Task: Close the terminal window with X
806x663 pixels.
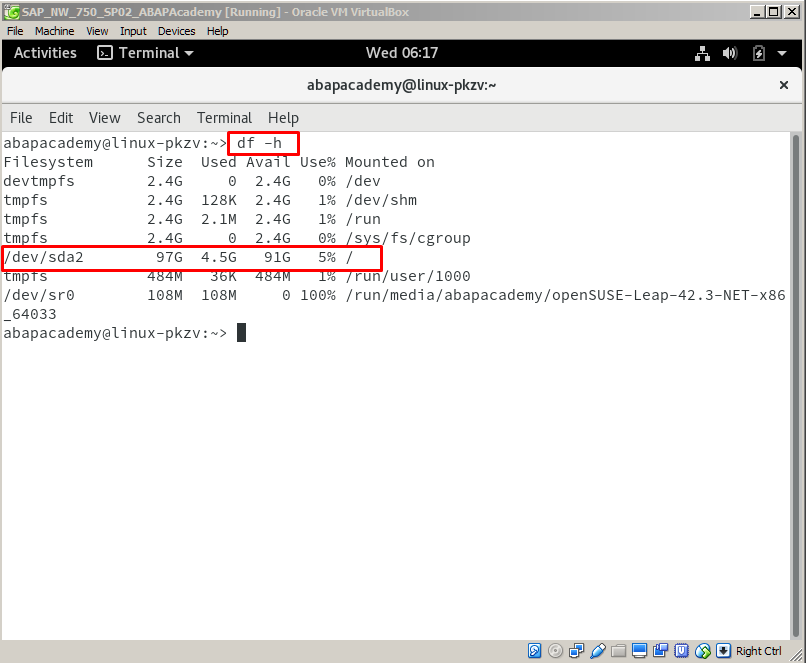Action: click(783, 85)
